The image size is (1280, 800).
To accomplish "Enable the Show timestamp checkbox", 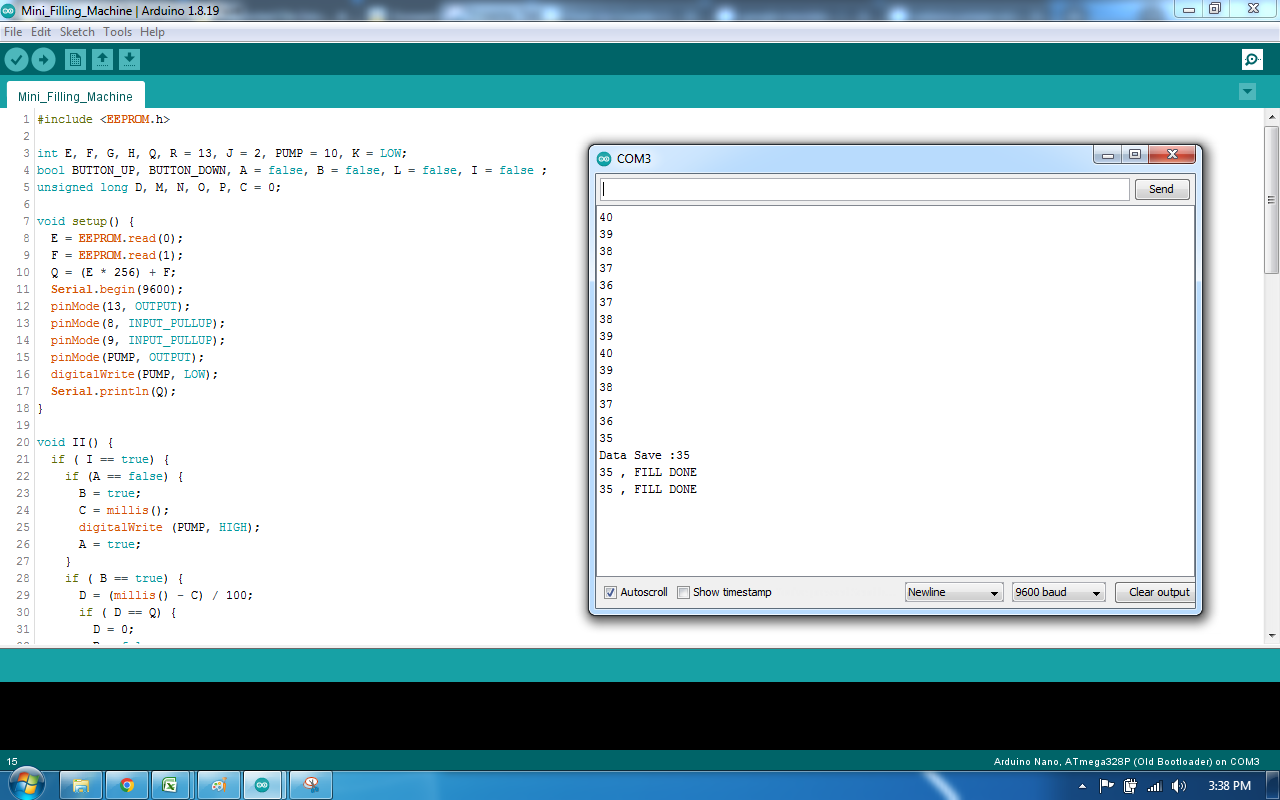I will pyautogui.click(x=683, y=592).
